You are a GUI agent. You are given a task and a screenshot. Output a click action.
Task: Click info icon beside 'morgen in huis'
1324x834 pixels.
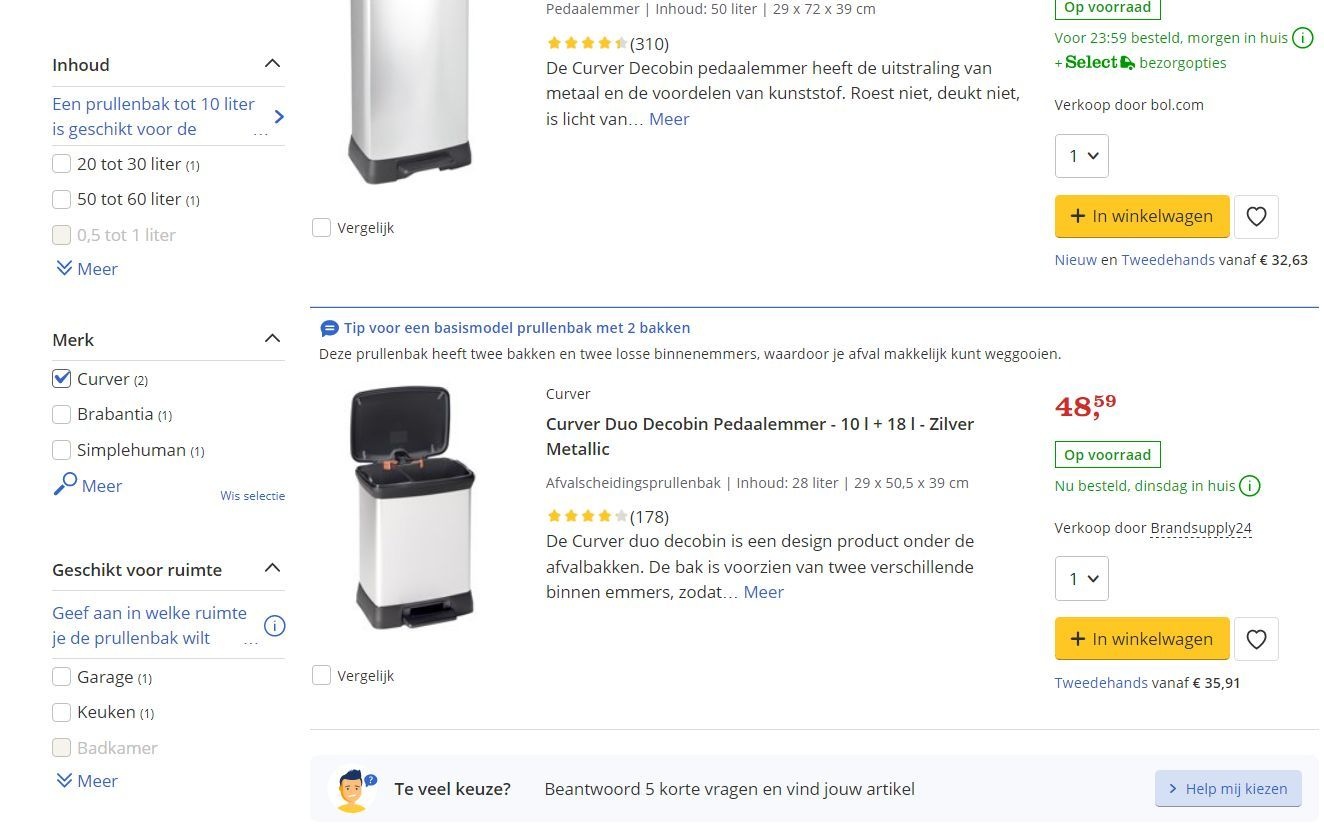click(1303, 38)
